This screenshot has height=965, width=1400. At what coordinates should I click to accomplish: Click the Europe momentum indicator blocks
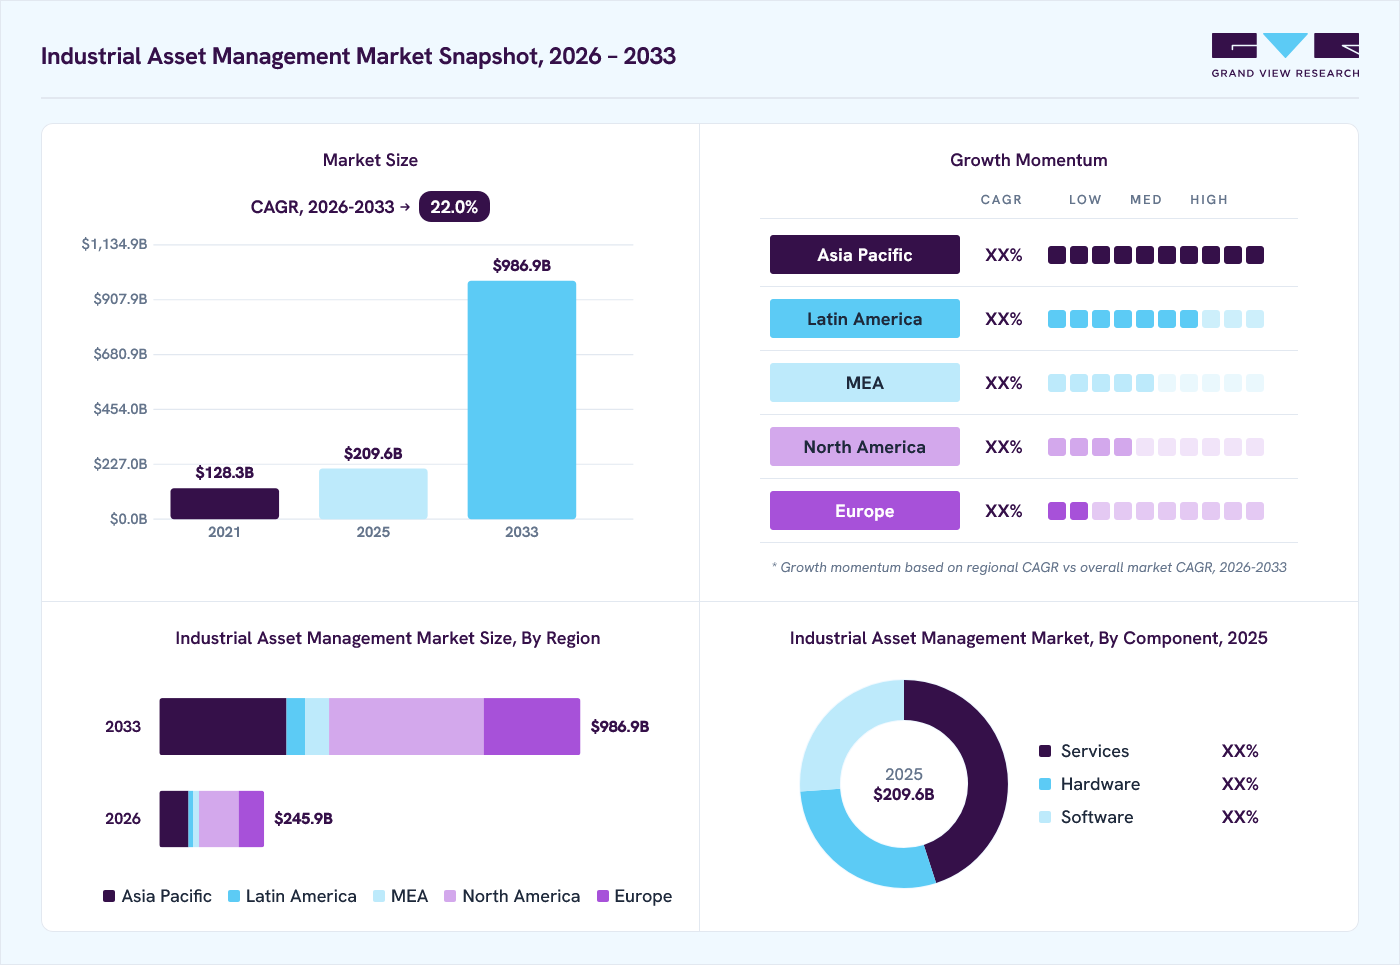coord(1156,511)
